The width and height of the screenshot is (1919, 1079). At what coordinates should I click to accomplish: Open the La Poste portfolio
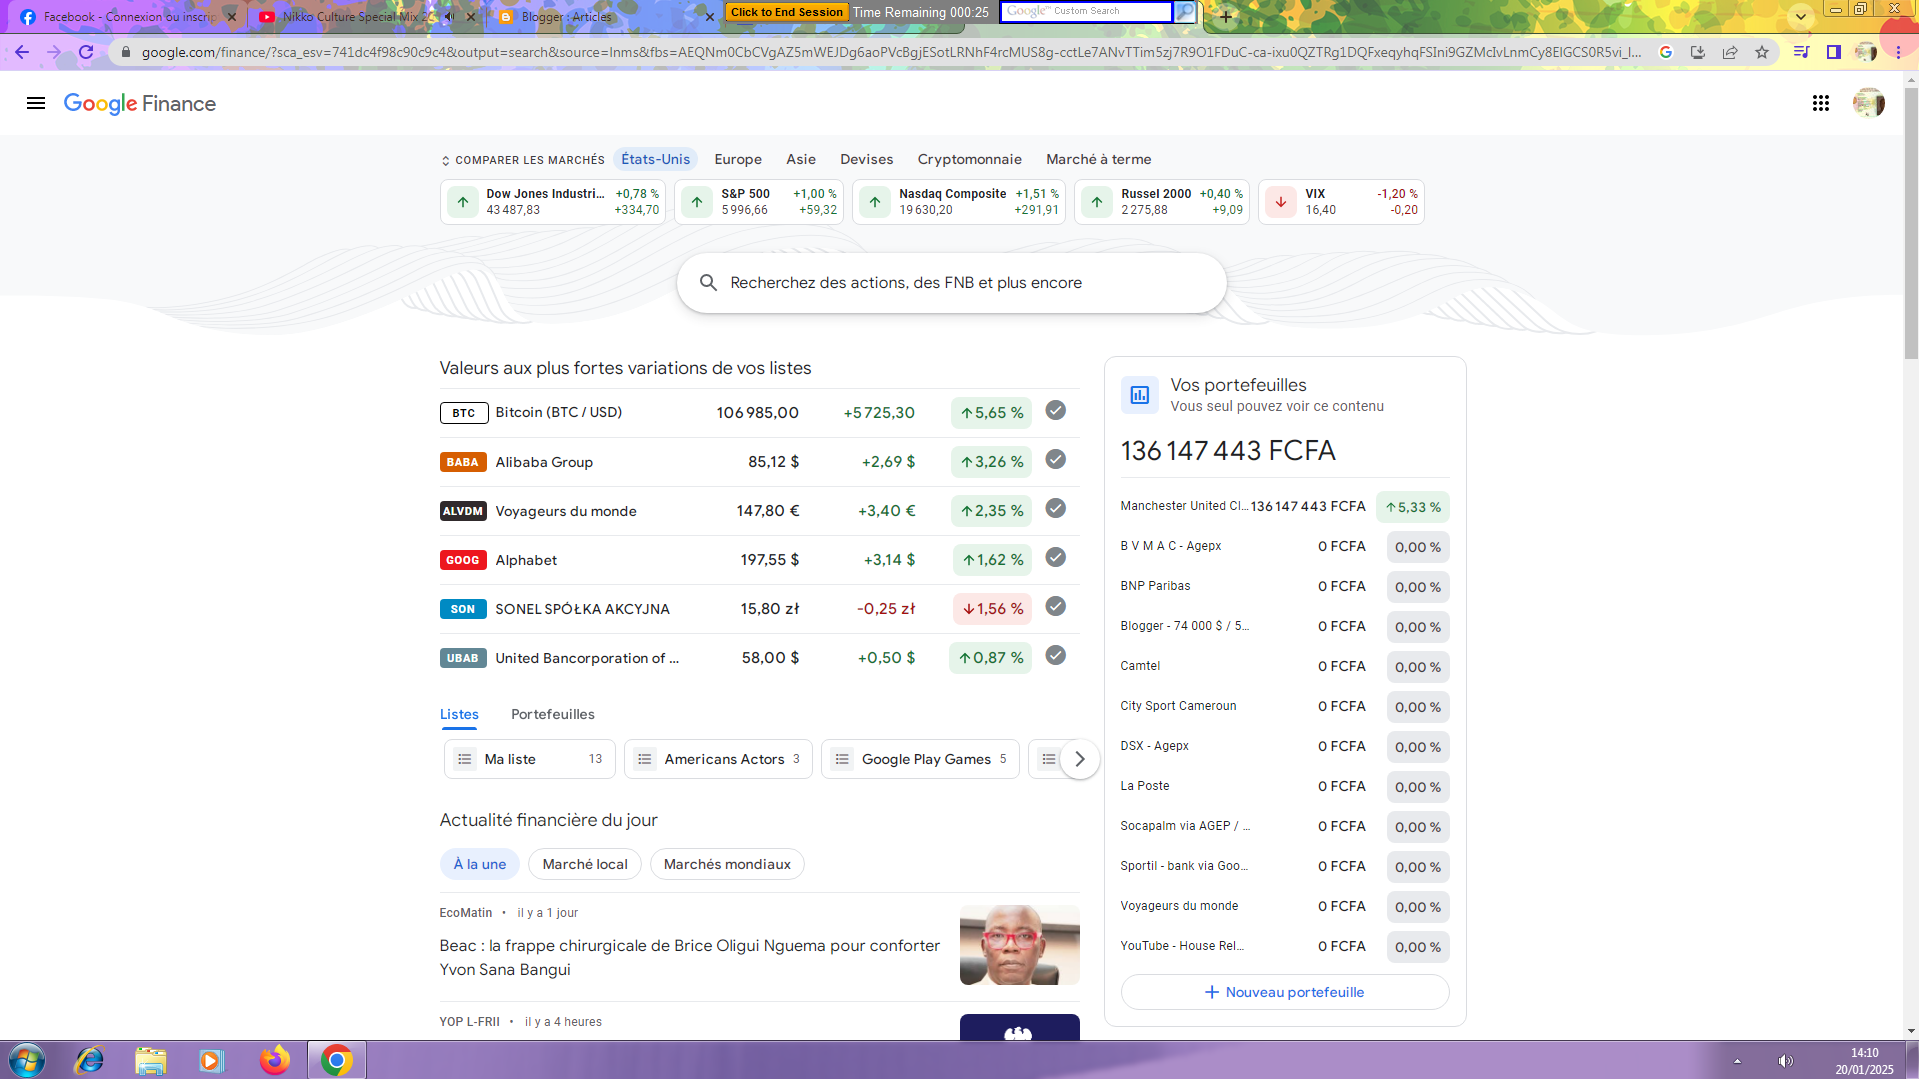pyautogui.click(x=1284, y=787)
